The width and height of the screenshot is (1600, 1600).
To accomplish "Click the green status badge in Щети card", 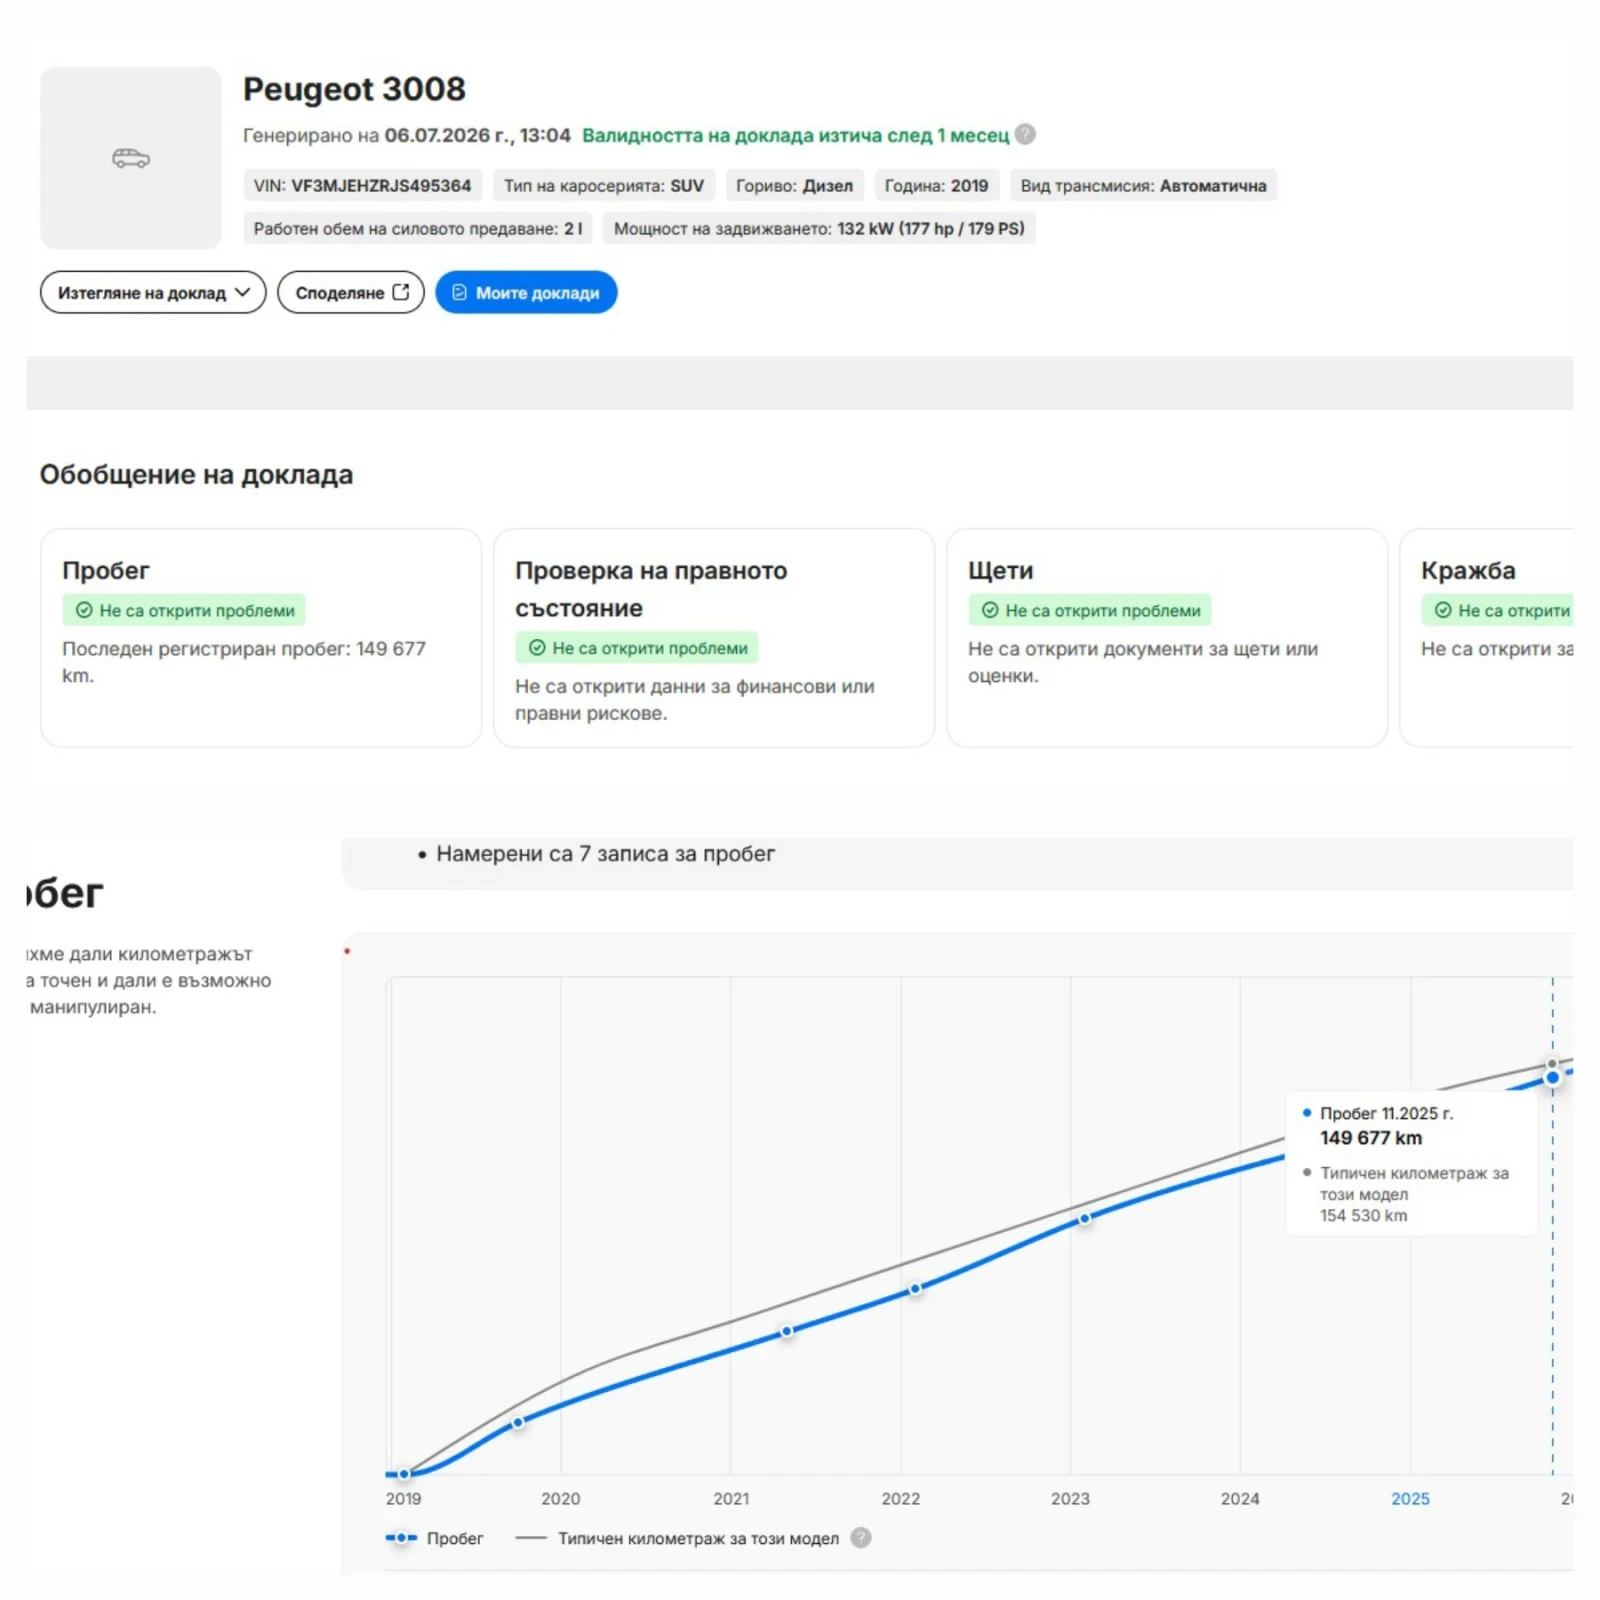I will click(x=1090, y=610).
